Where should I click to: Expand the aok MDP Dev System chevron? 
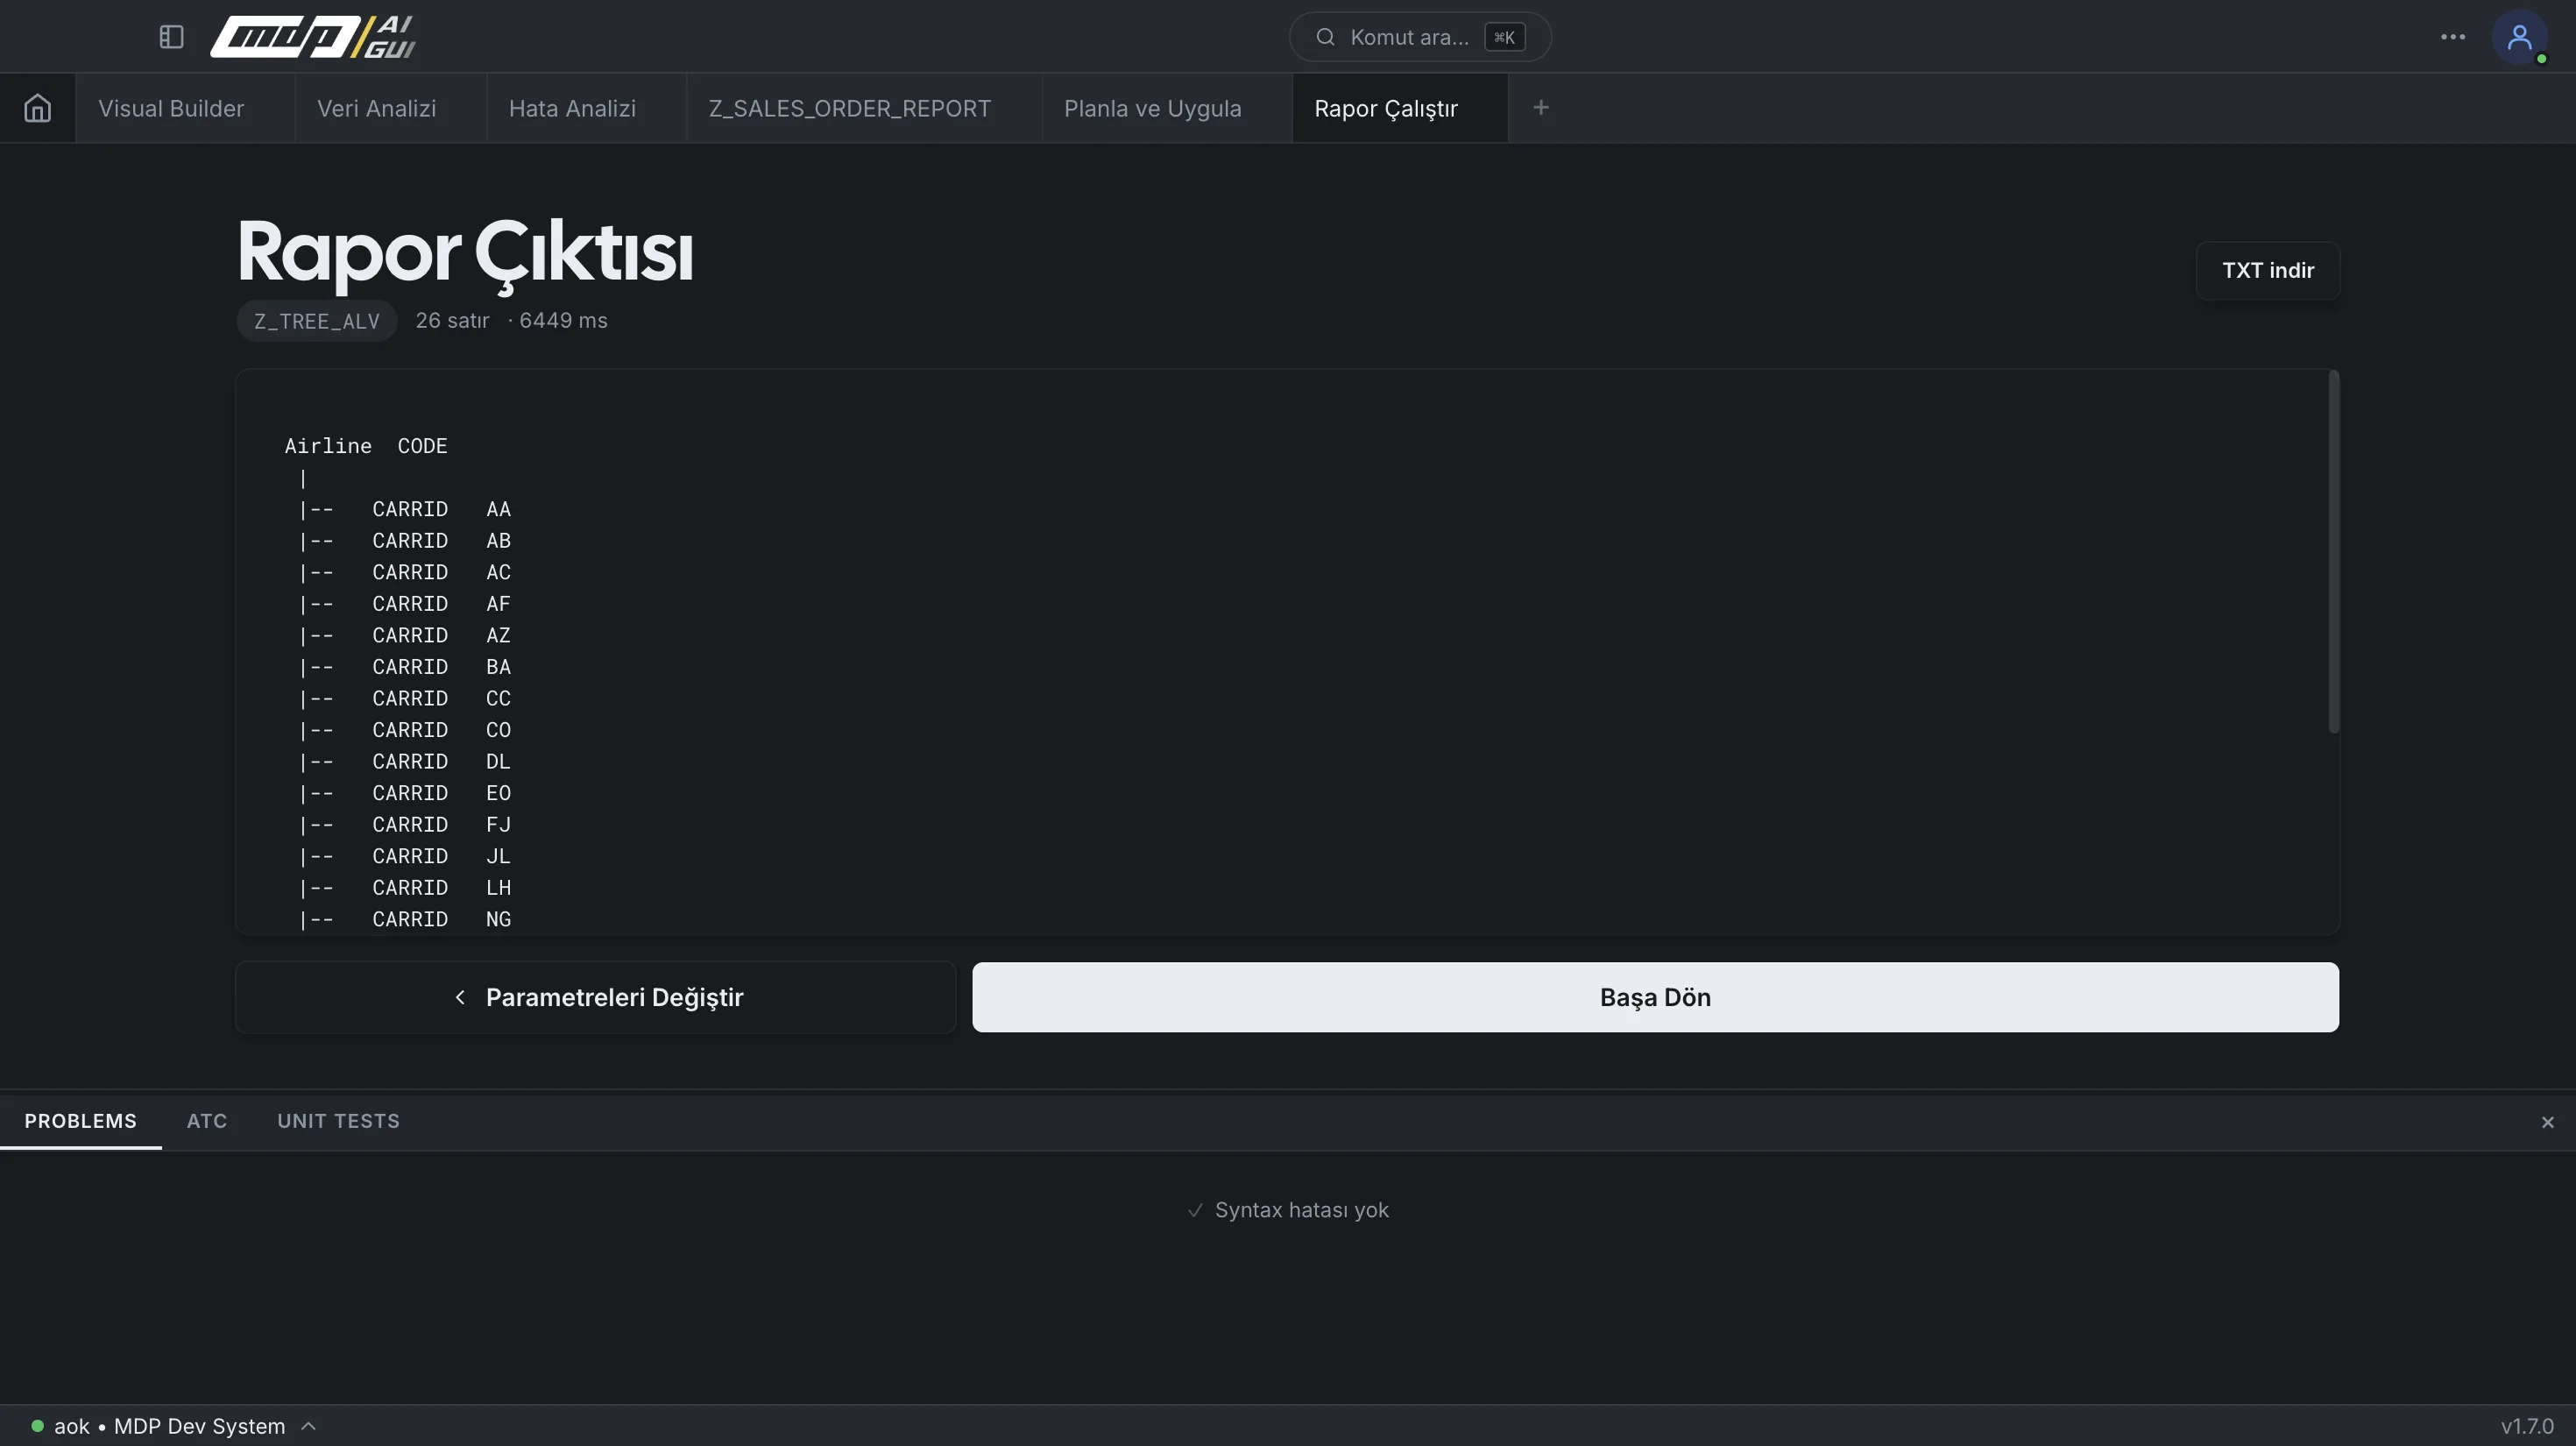click(x=309, y=1426)
